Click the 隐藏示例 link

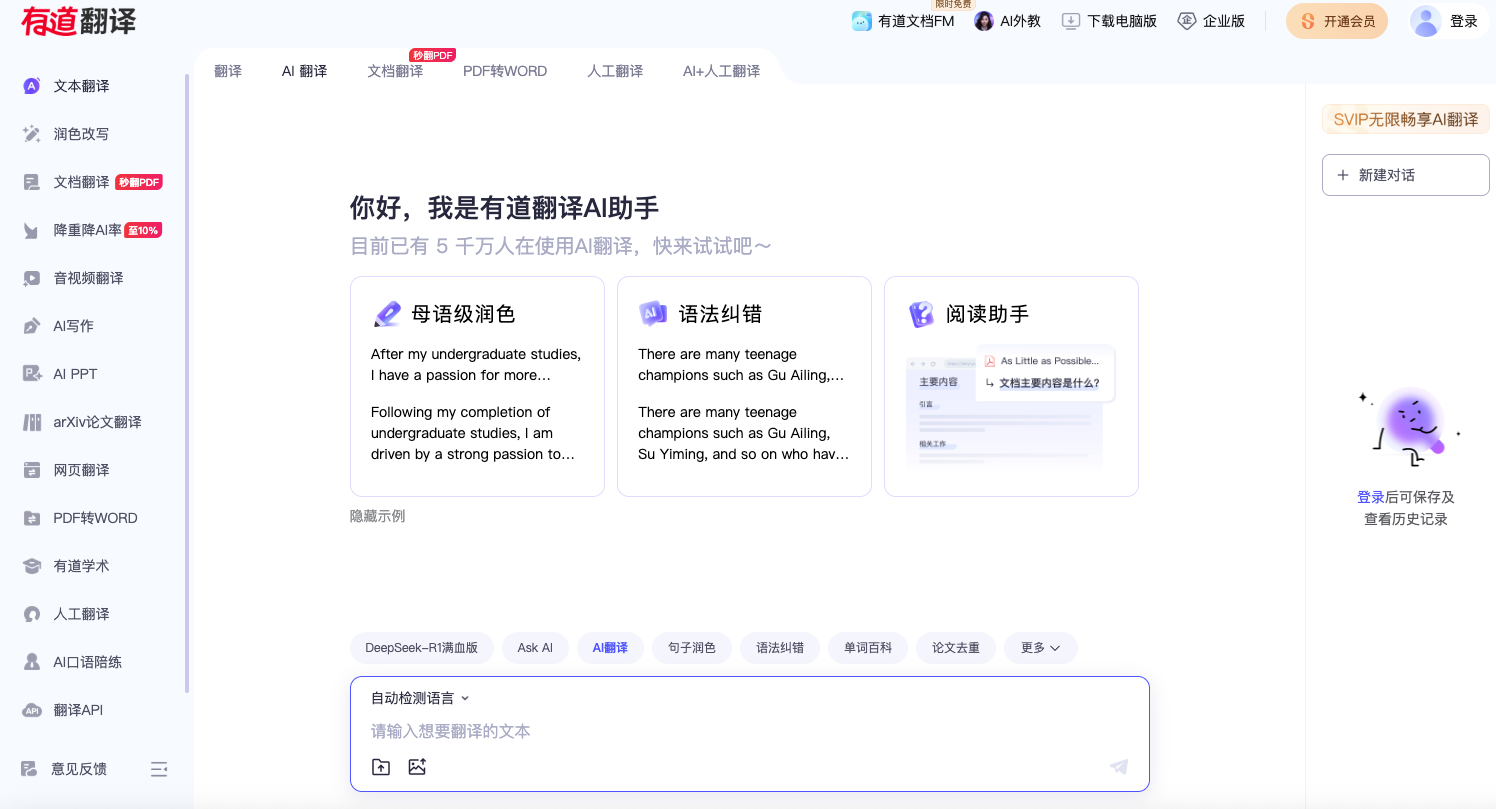(377, 516)
